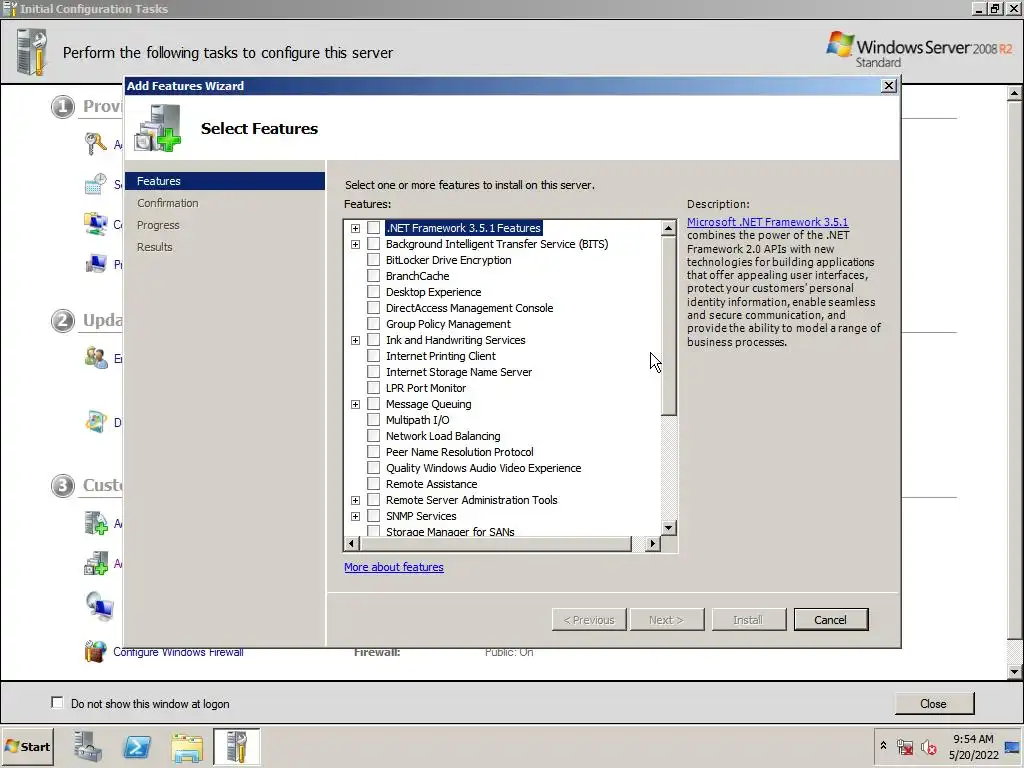The height and width of the screenshot is (768, 1024).
Task: Click the automatic updating users icon
Action: 95,358
